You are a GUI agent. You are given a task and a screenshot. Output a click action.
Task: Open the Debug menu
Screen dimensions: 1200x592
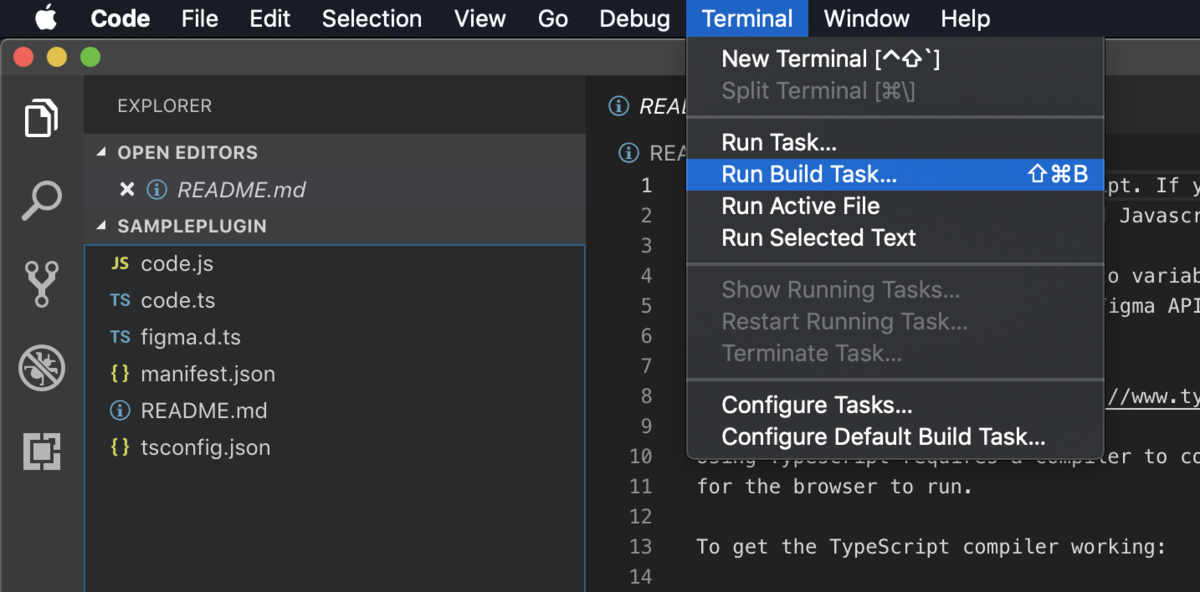click(635, 18)
